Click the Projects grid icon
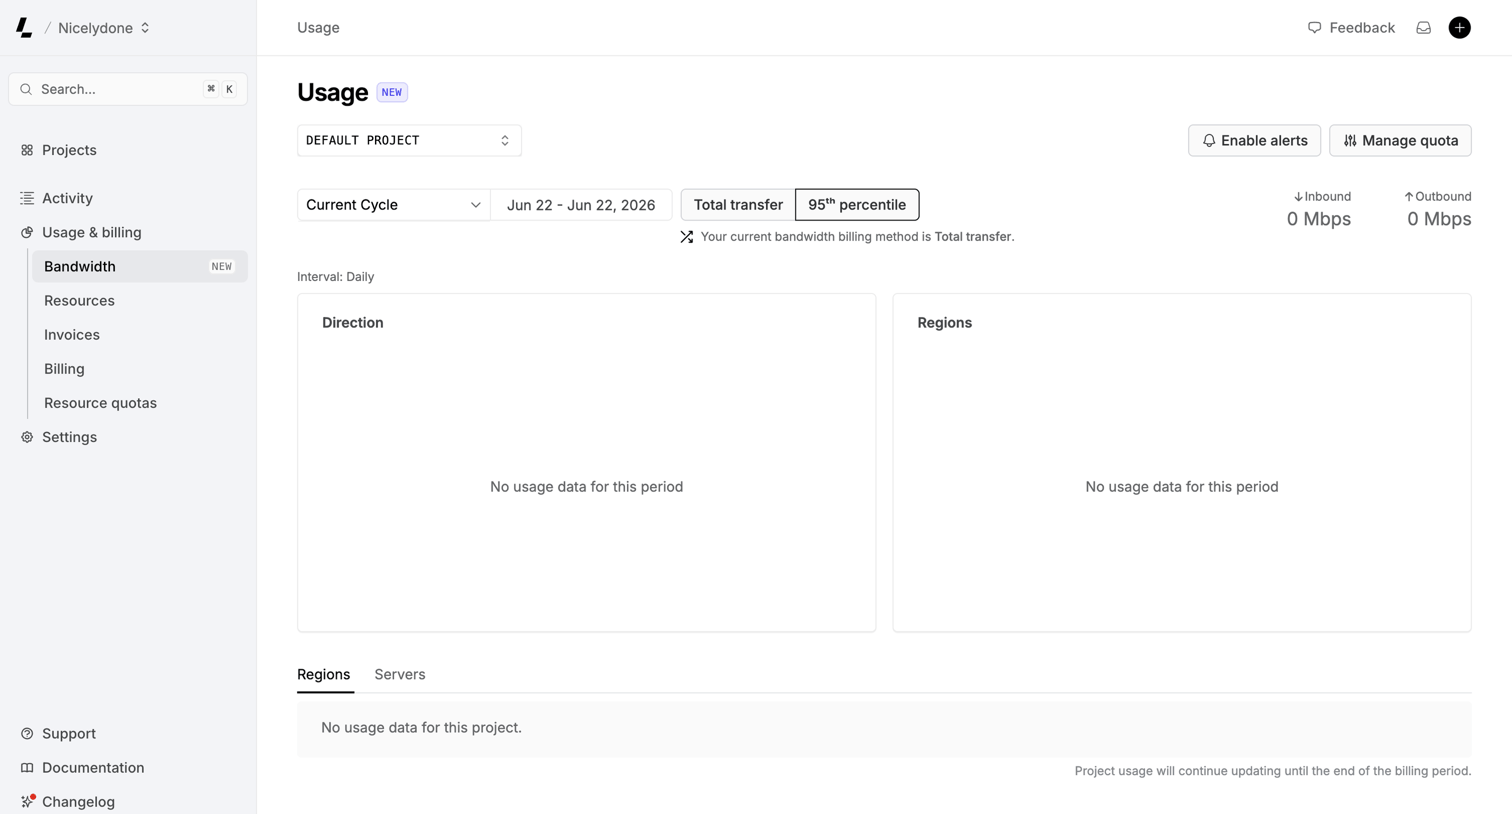This screenshot has height=814, width=1512. (x=27, y=150)
